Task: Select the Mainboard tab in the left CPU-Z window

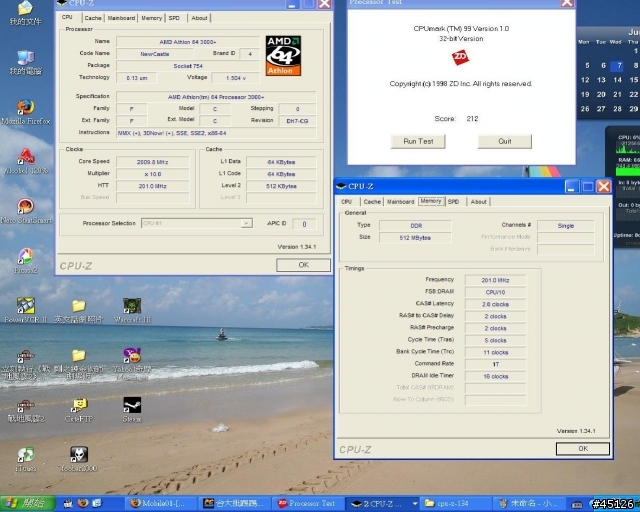Action: (121, 18)
